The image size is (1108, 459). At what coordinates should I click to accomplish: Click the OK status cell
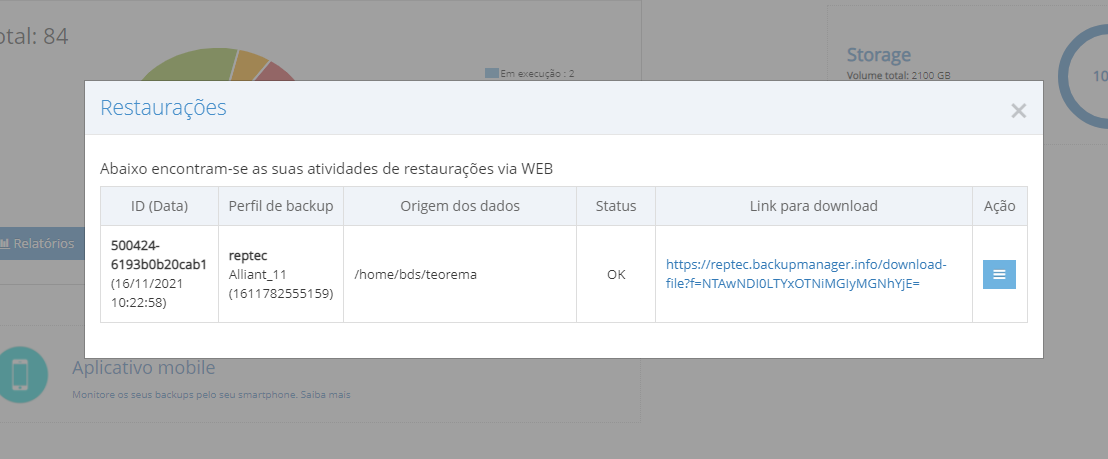tap(616, 274)
